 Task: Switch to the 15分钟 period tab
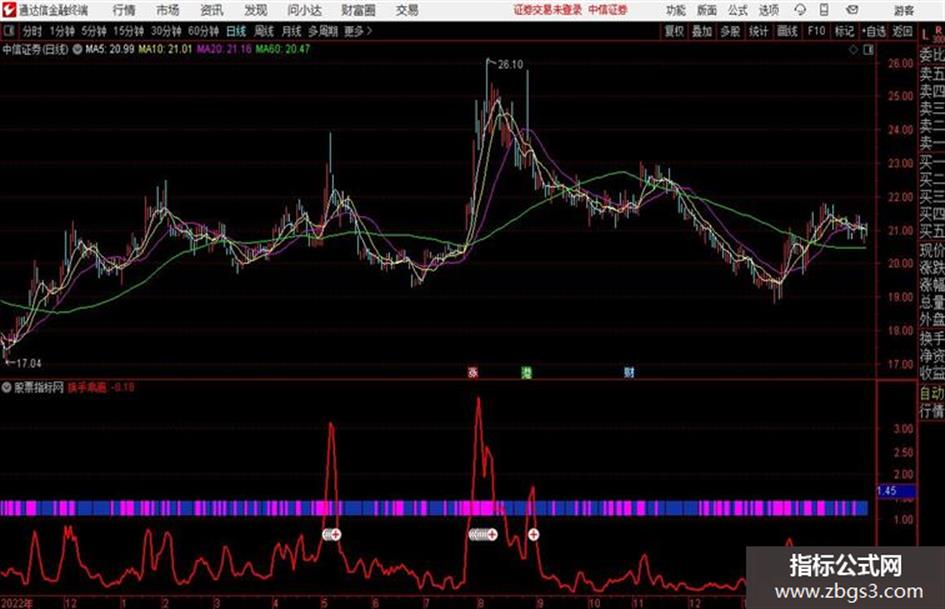[x=128, y=31]
